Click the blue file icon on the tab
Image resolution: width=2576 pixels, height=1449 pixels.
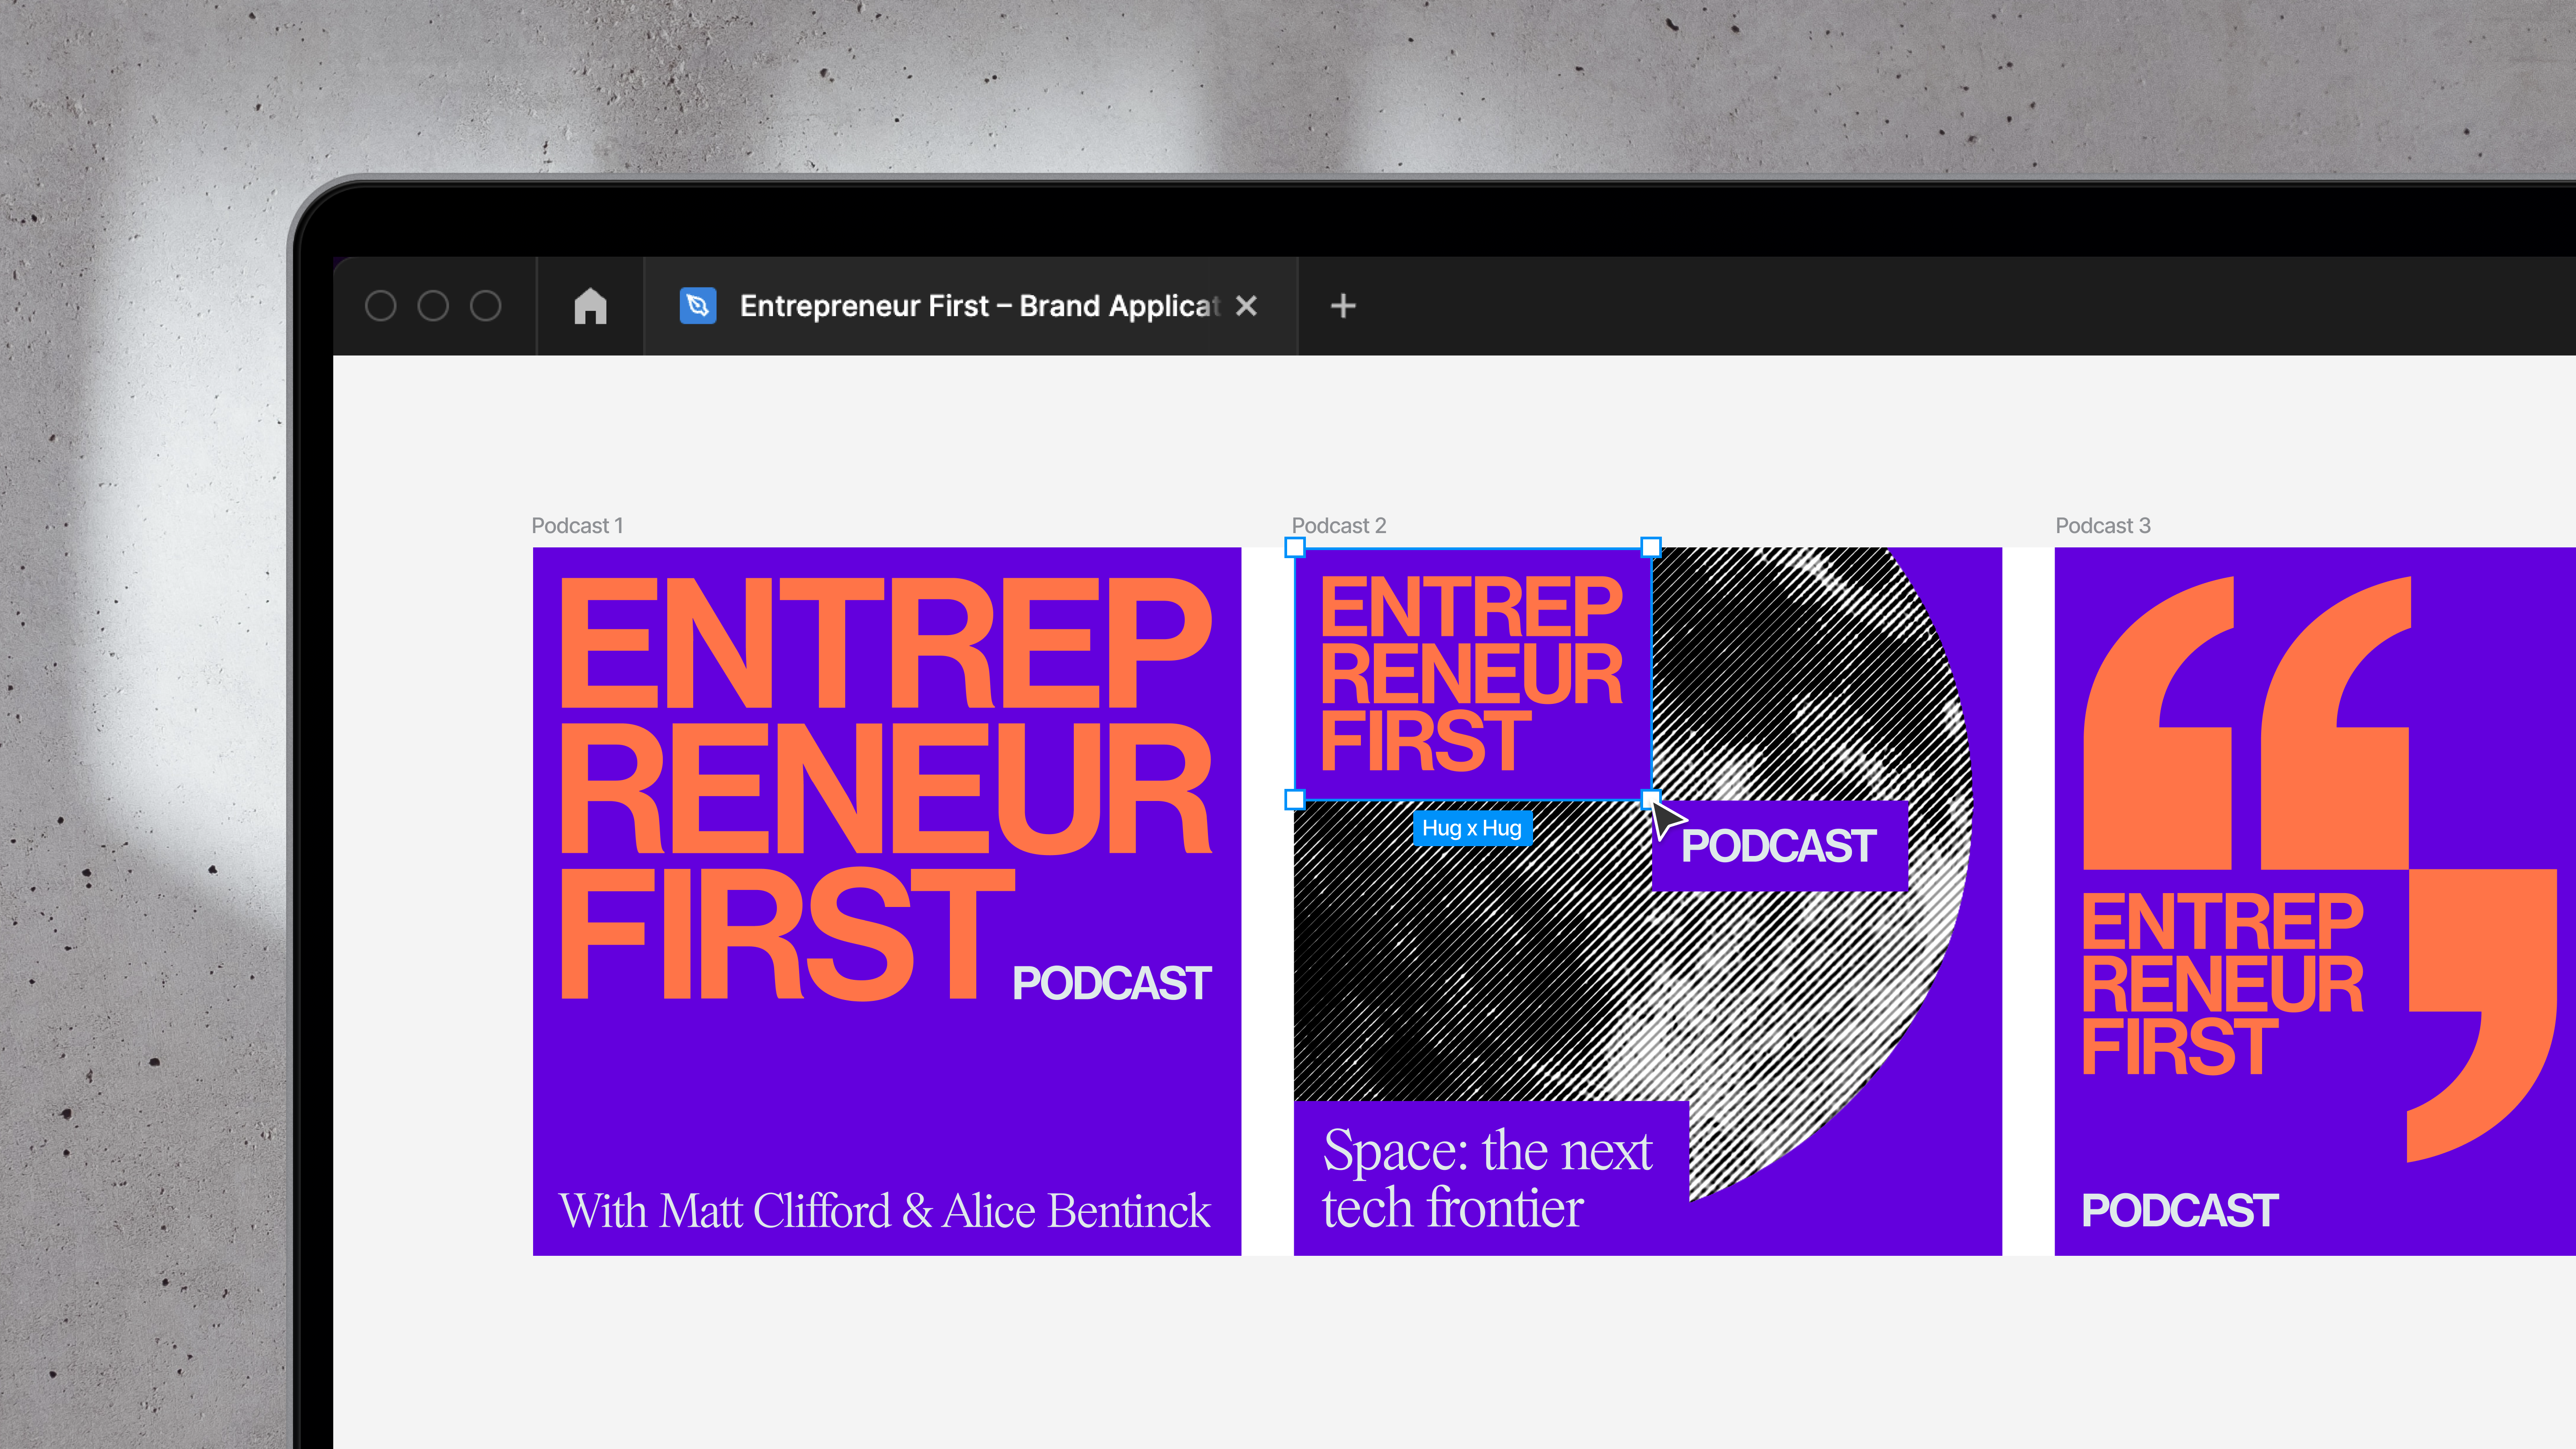(698, 306)
